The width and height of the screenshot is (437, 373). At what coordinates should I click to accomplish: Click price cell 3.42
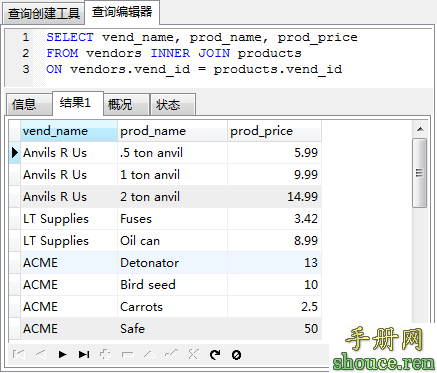point(274,219)
